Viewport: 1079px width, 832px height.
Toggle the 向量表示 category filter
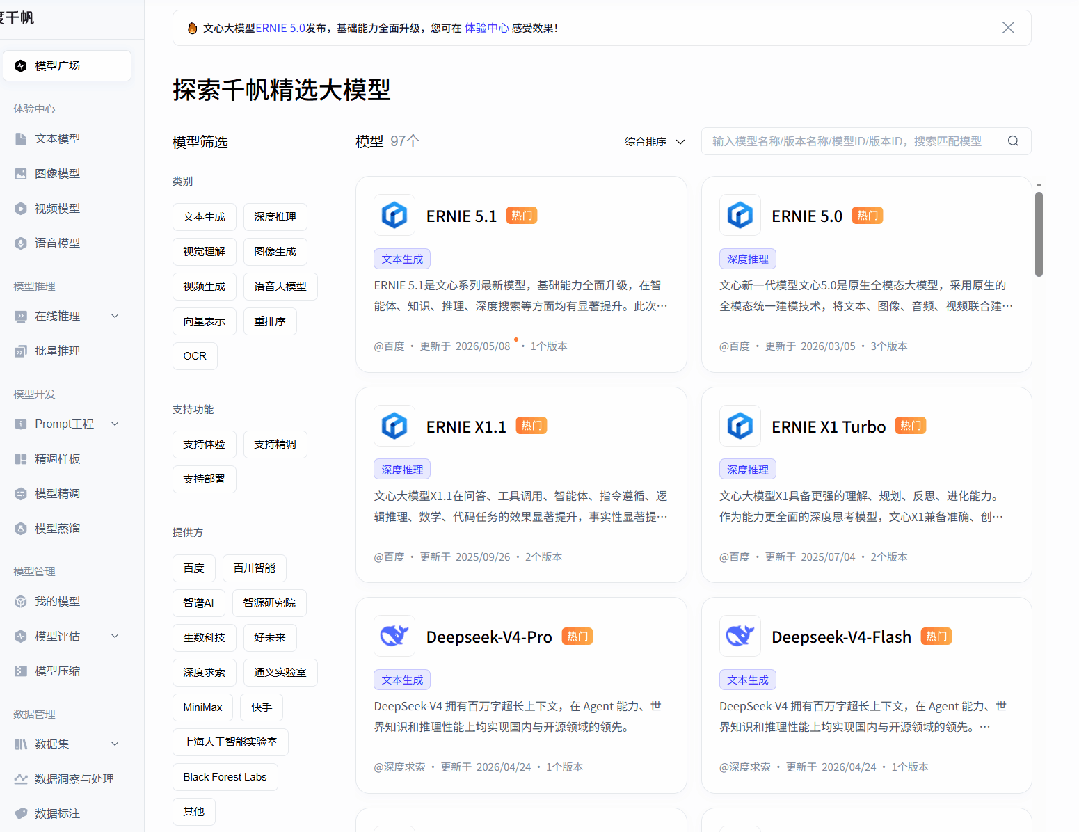tap(204, 321)
